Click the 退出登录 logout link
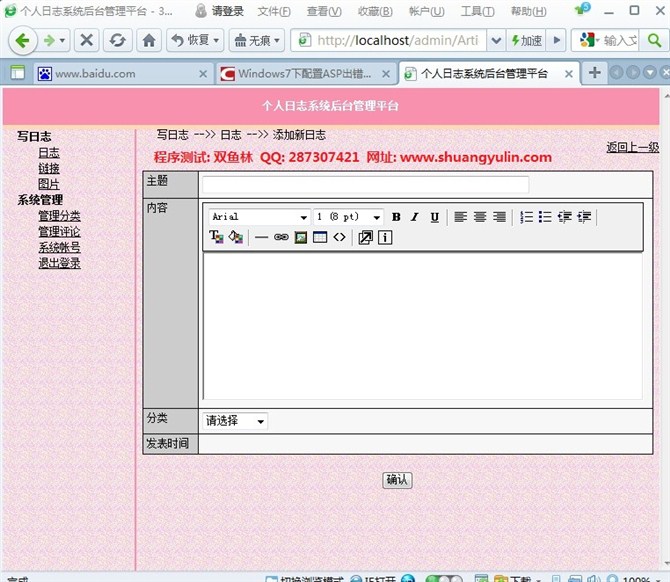This screenshot has height=582, width=670. (59, 263)
